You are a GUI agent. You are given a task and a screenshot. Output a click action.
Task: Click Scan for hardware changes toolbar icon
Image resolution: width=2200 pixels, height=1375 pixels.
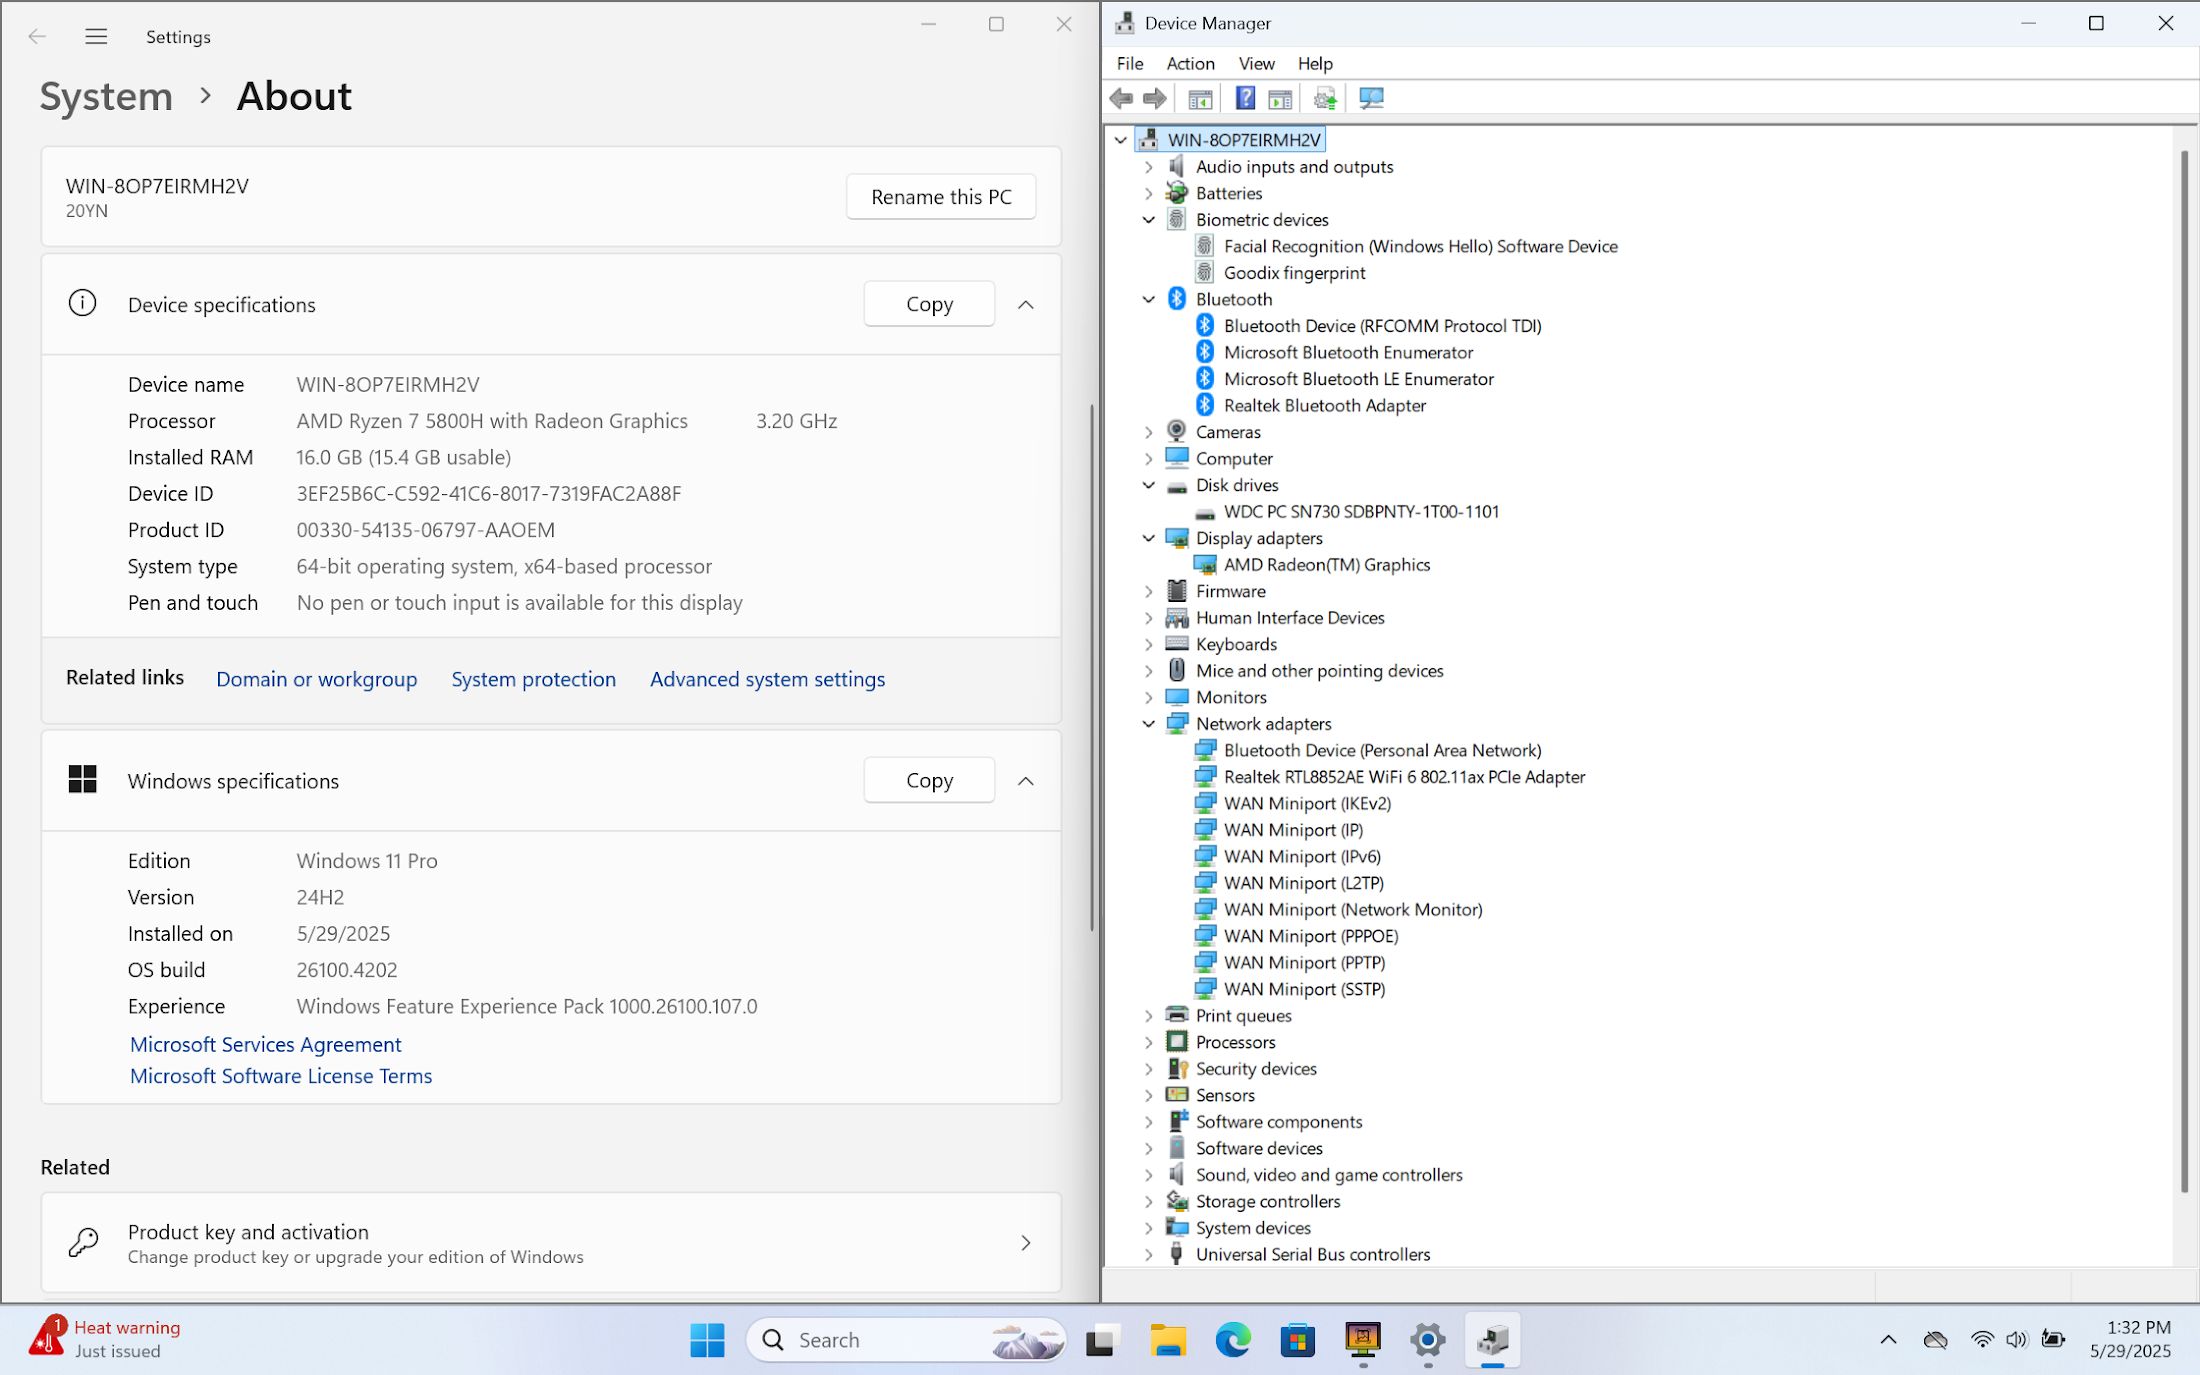tap(1371, 98)
